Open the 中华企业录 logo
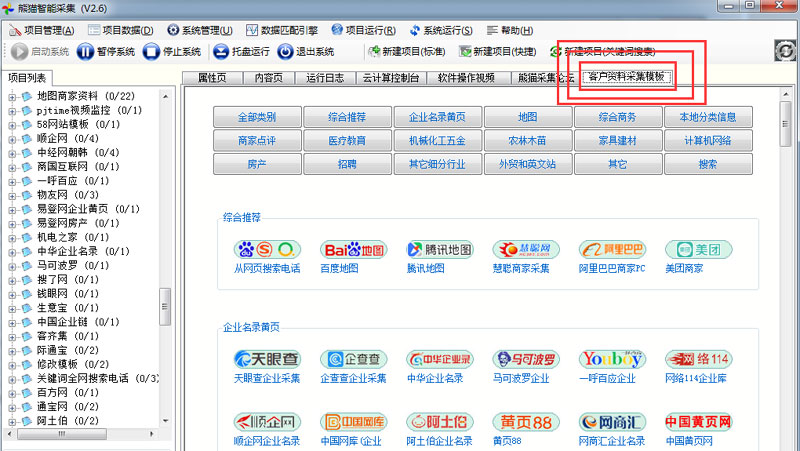Image resolution: width=800 pixels, height=451 pixels. (x=440, y=359)
